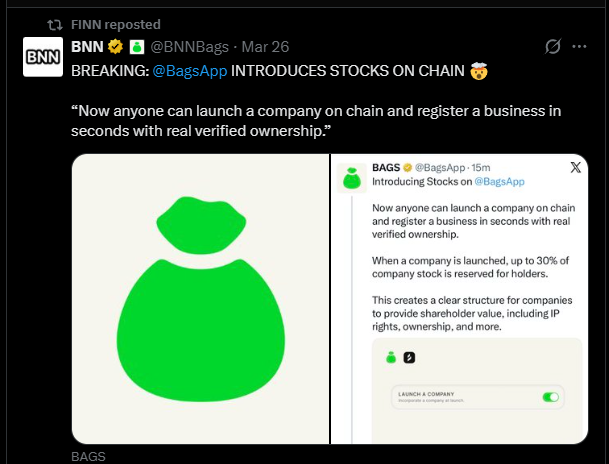
Task: Click the gold verified badge beside BNN
Action: tap(117, 47)
